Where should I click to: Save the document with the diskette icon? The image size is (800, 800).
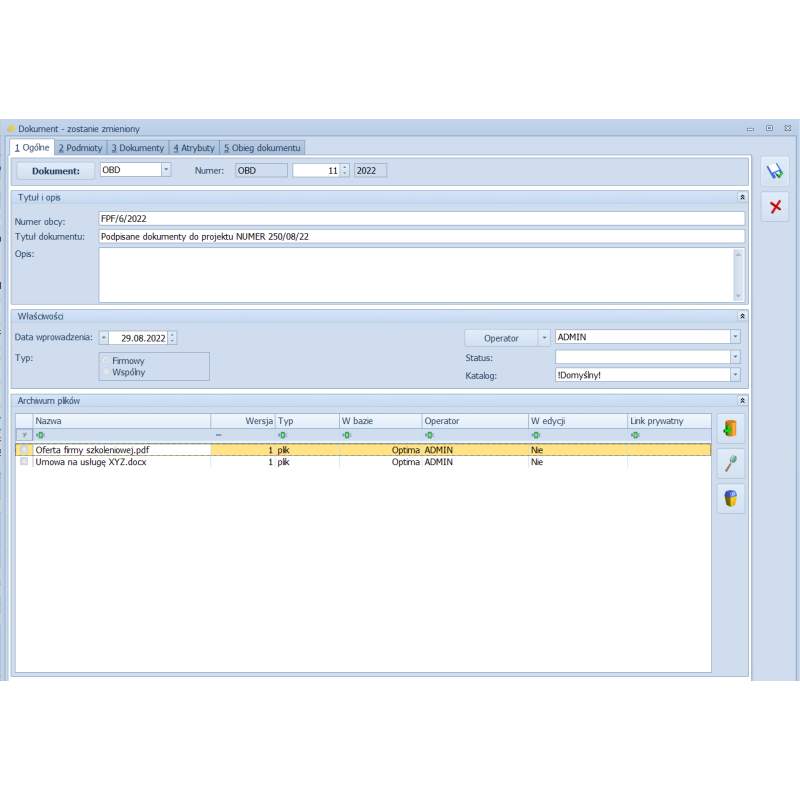[775, 172]
